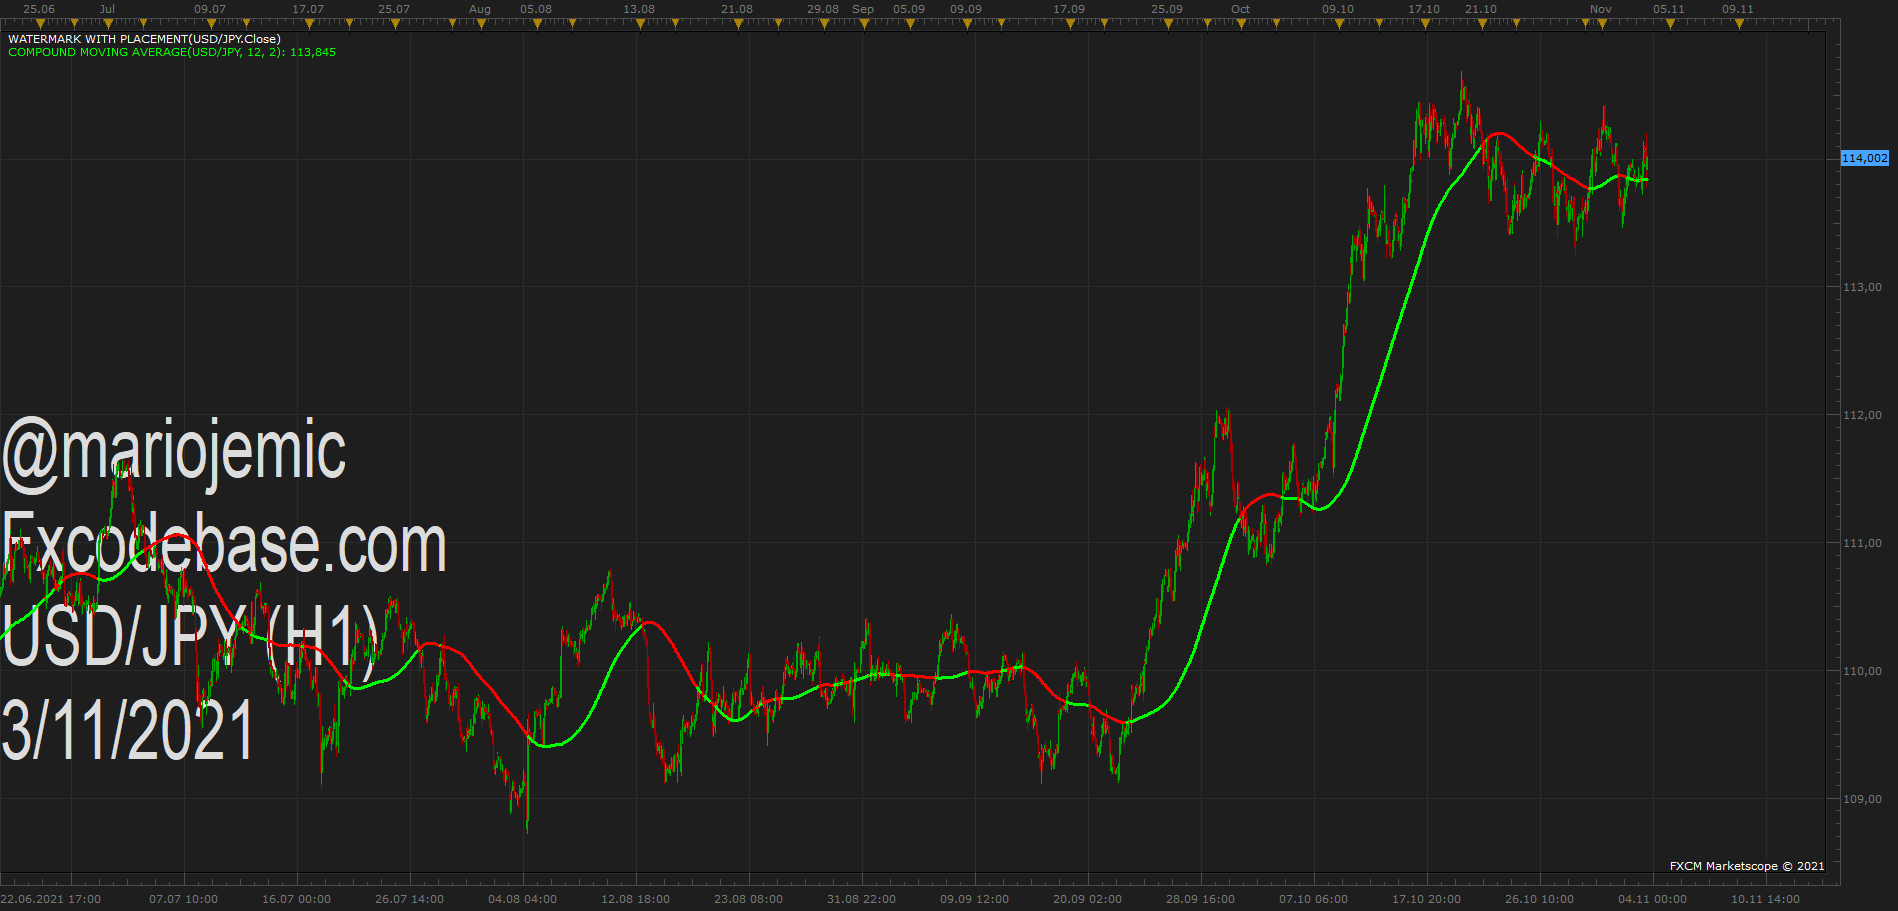Click the 10.11 14:00 time label
Viewport: 1898px width, 911px height.
1765,899
